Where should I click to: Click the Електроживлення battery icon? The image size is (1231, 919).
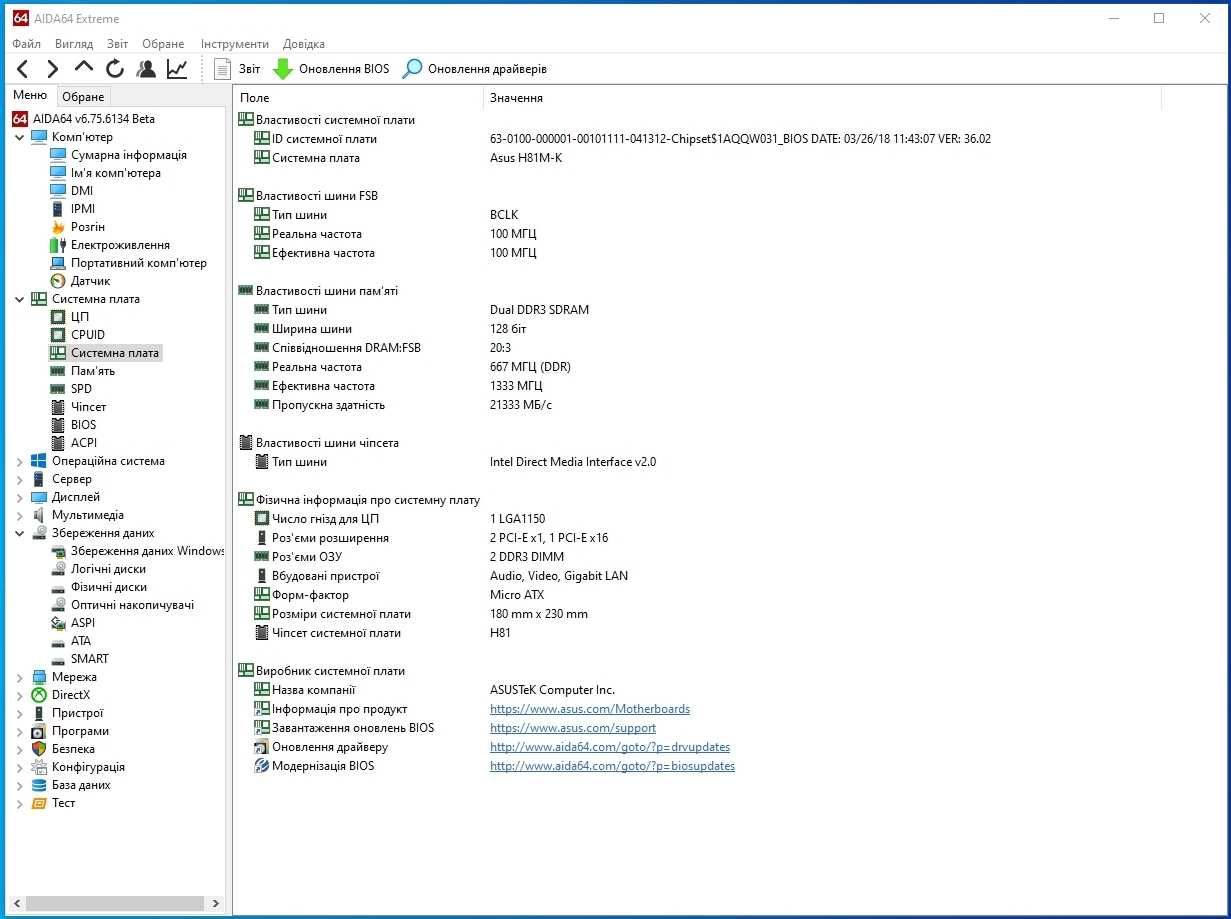(58, 245)
